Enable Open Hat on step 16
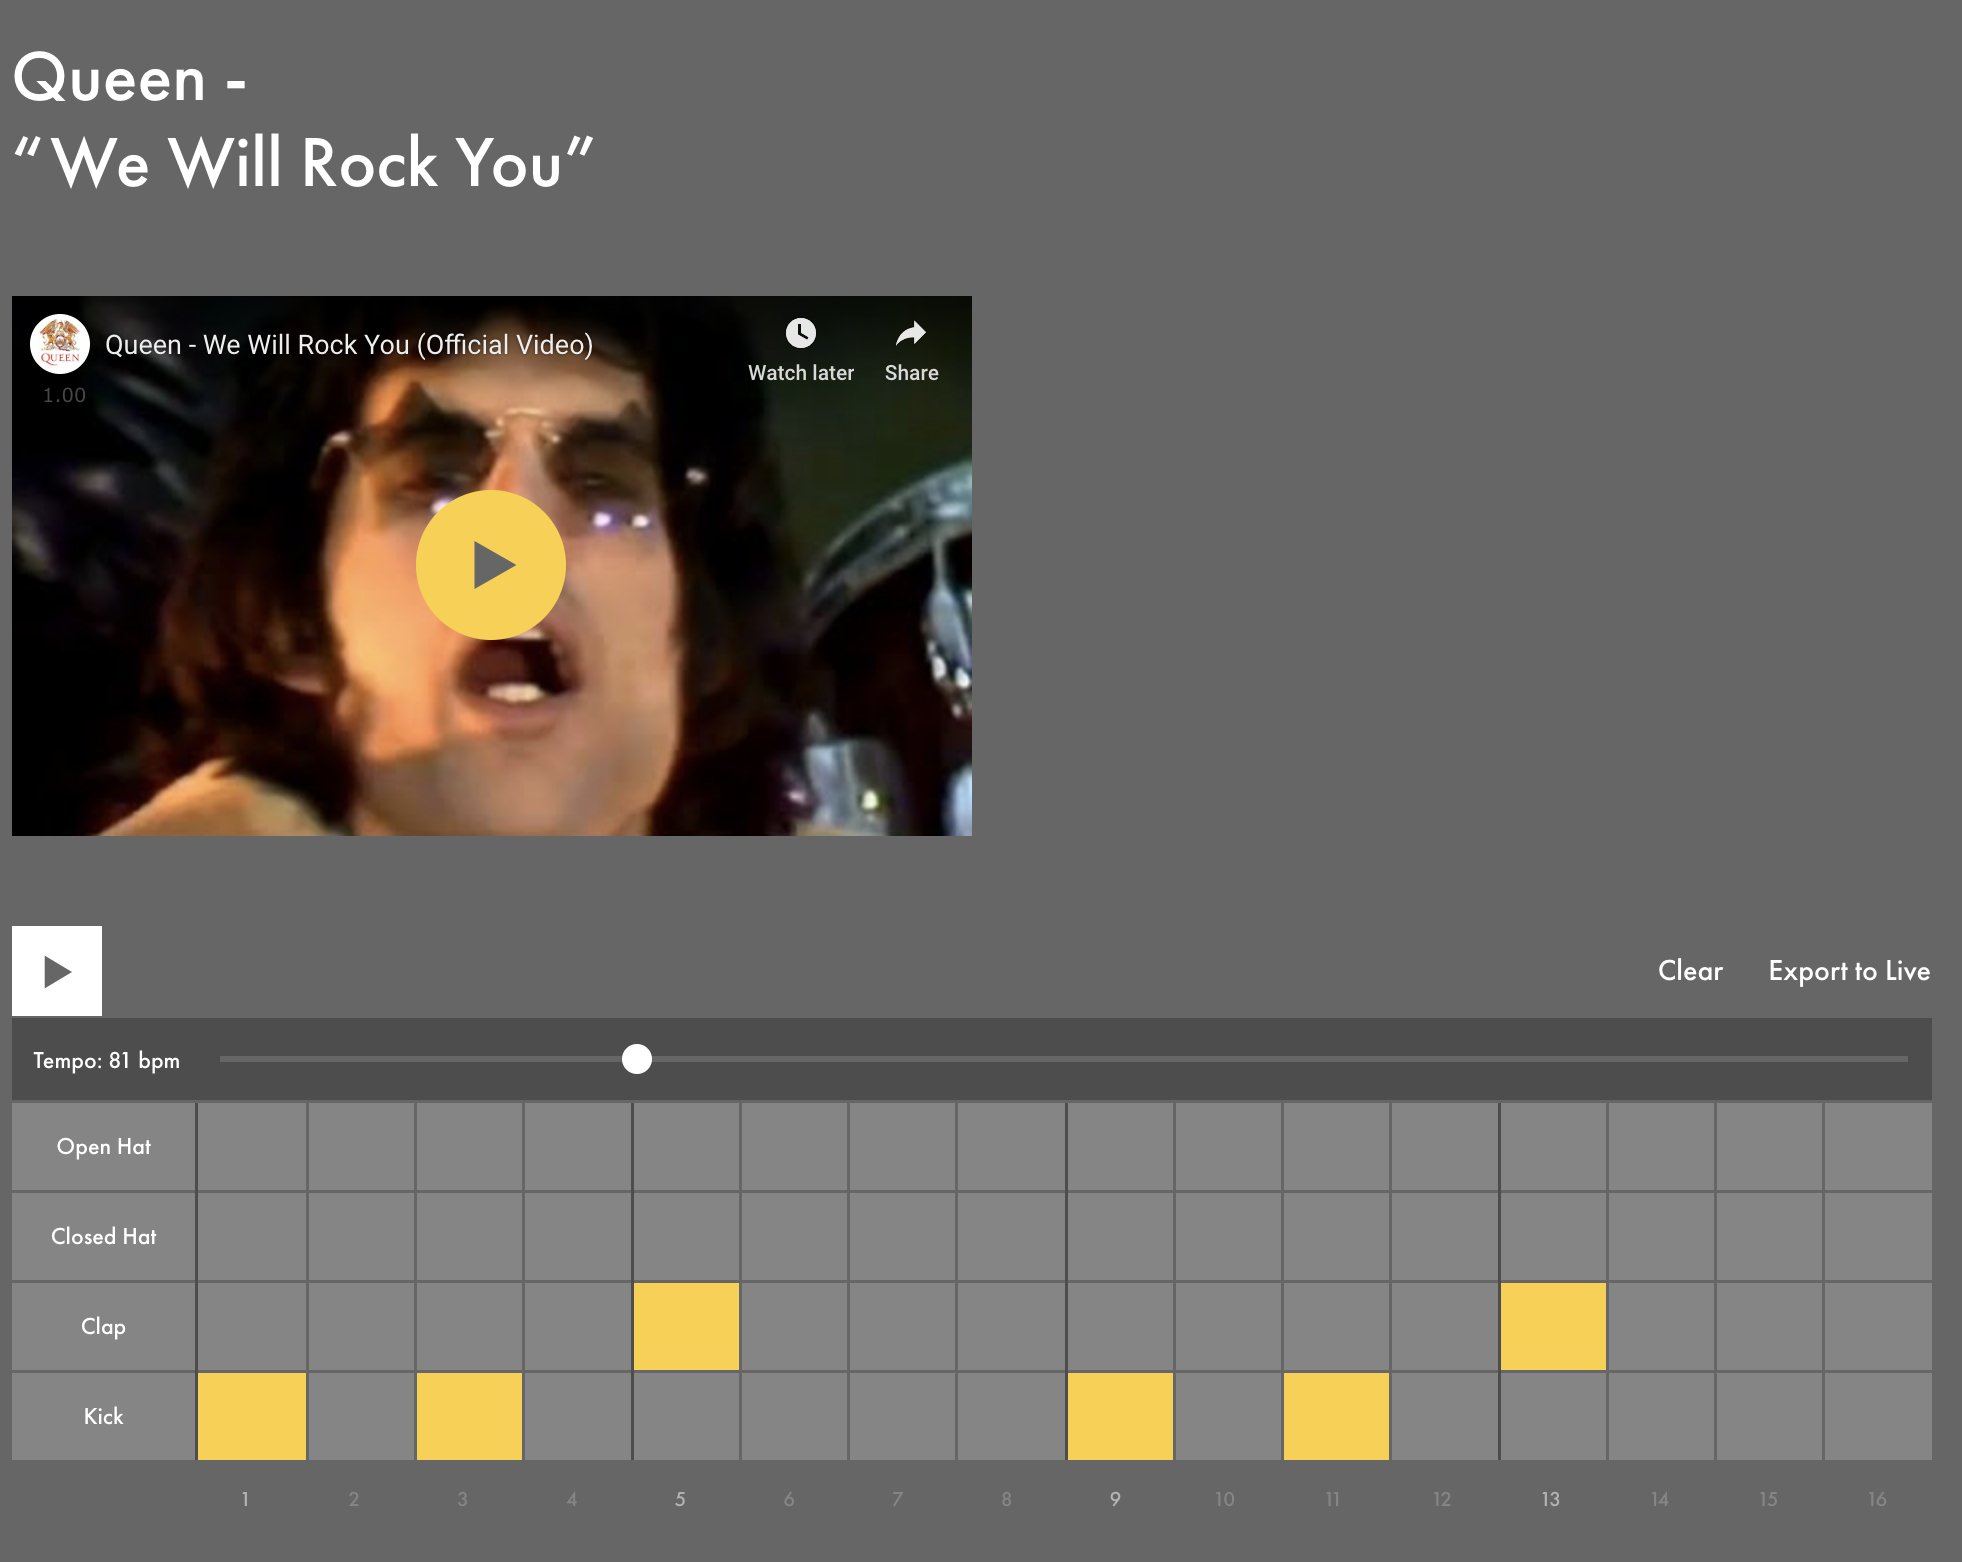The width and height of the screenshot is (1962, 1562). [x=1878, y=1147]
